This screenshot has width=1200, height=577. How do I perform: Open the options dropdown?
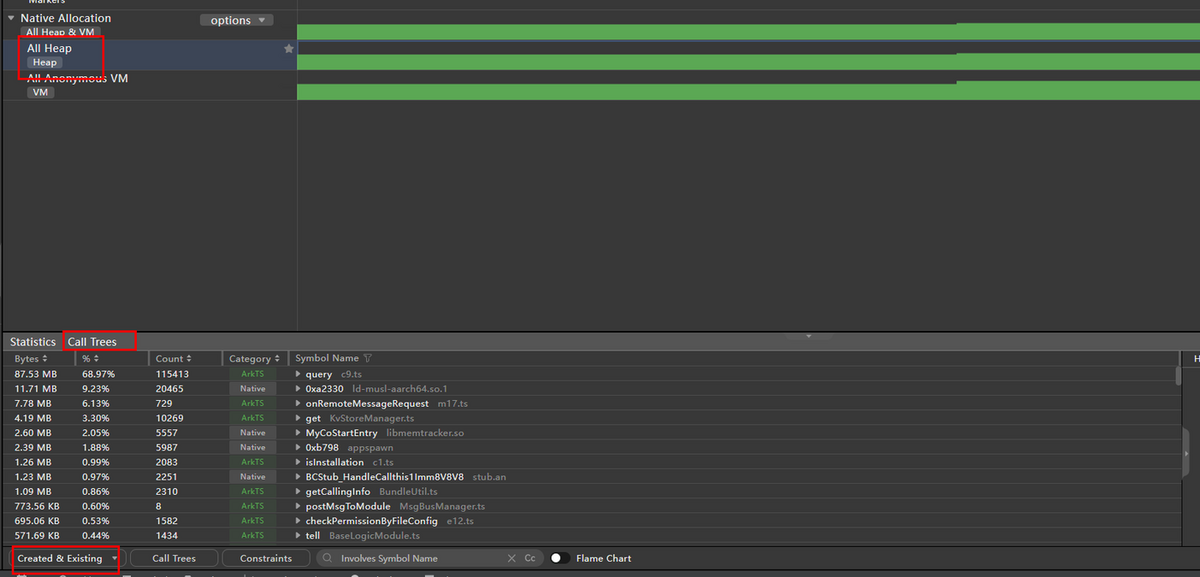coord(236,20)
